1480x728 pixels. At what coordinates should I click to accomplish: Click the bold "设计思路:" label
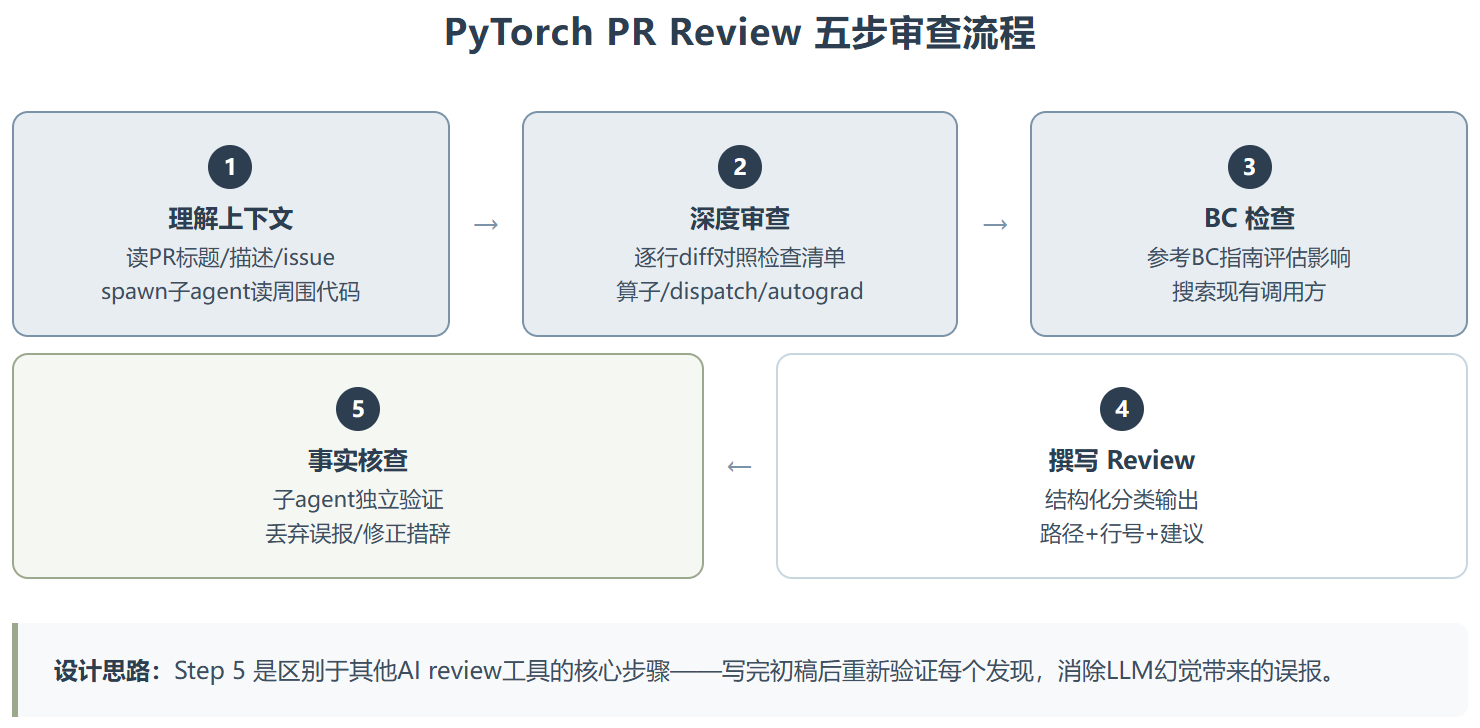[108, 671]
